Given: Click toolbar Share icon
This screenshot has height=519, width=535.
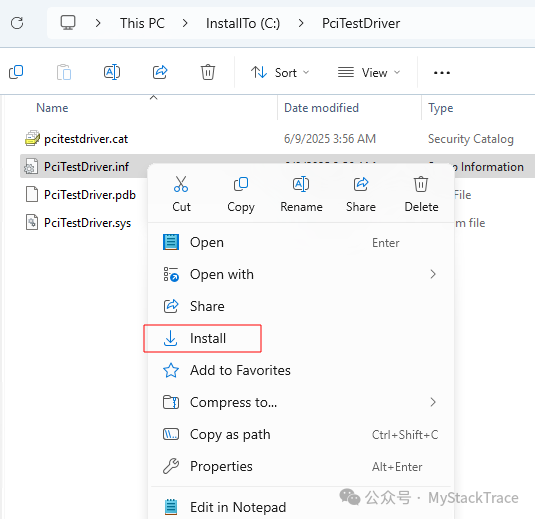Looking at the screenshot, I should (x=160, y=72).
